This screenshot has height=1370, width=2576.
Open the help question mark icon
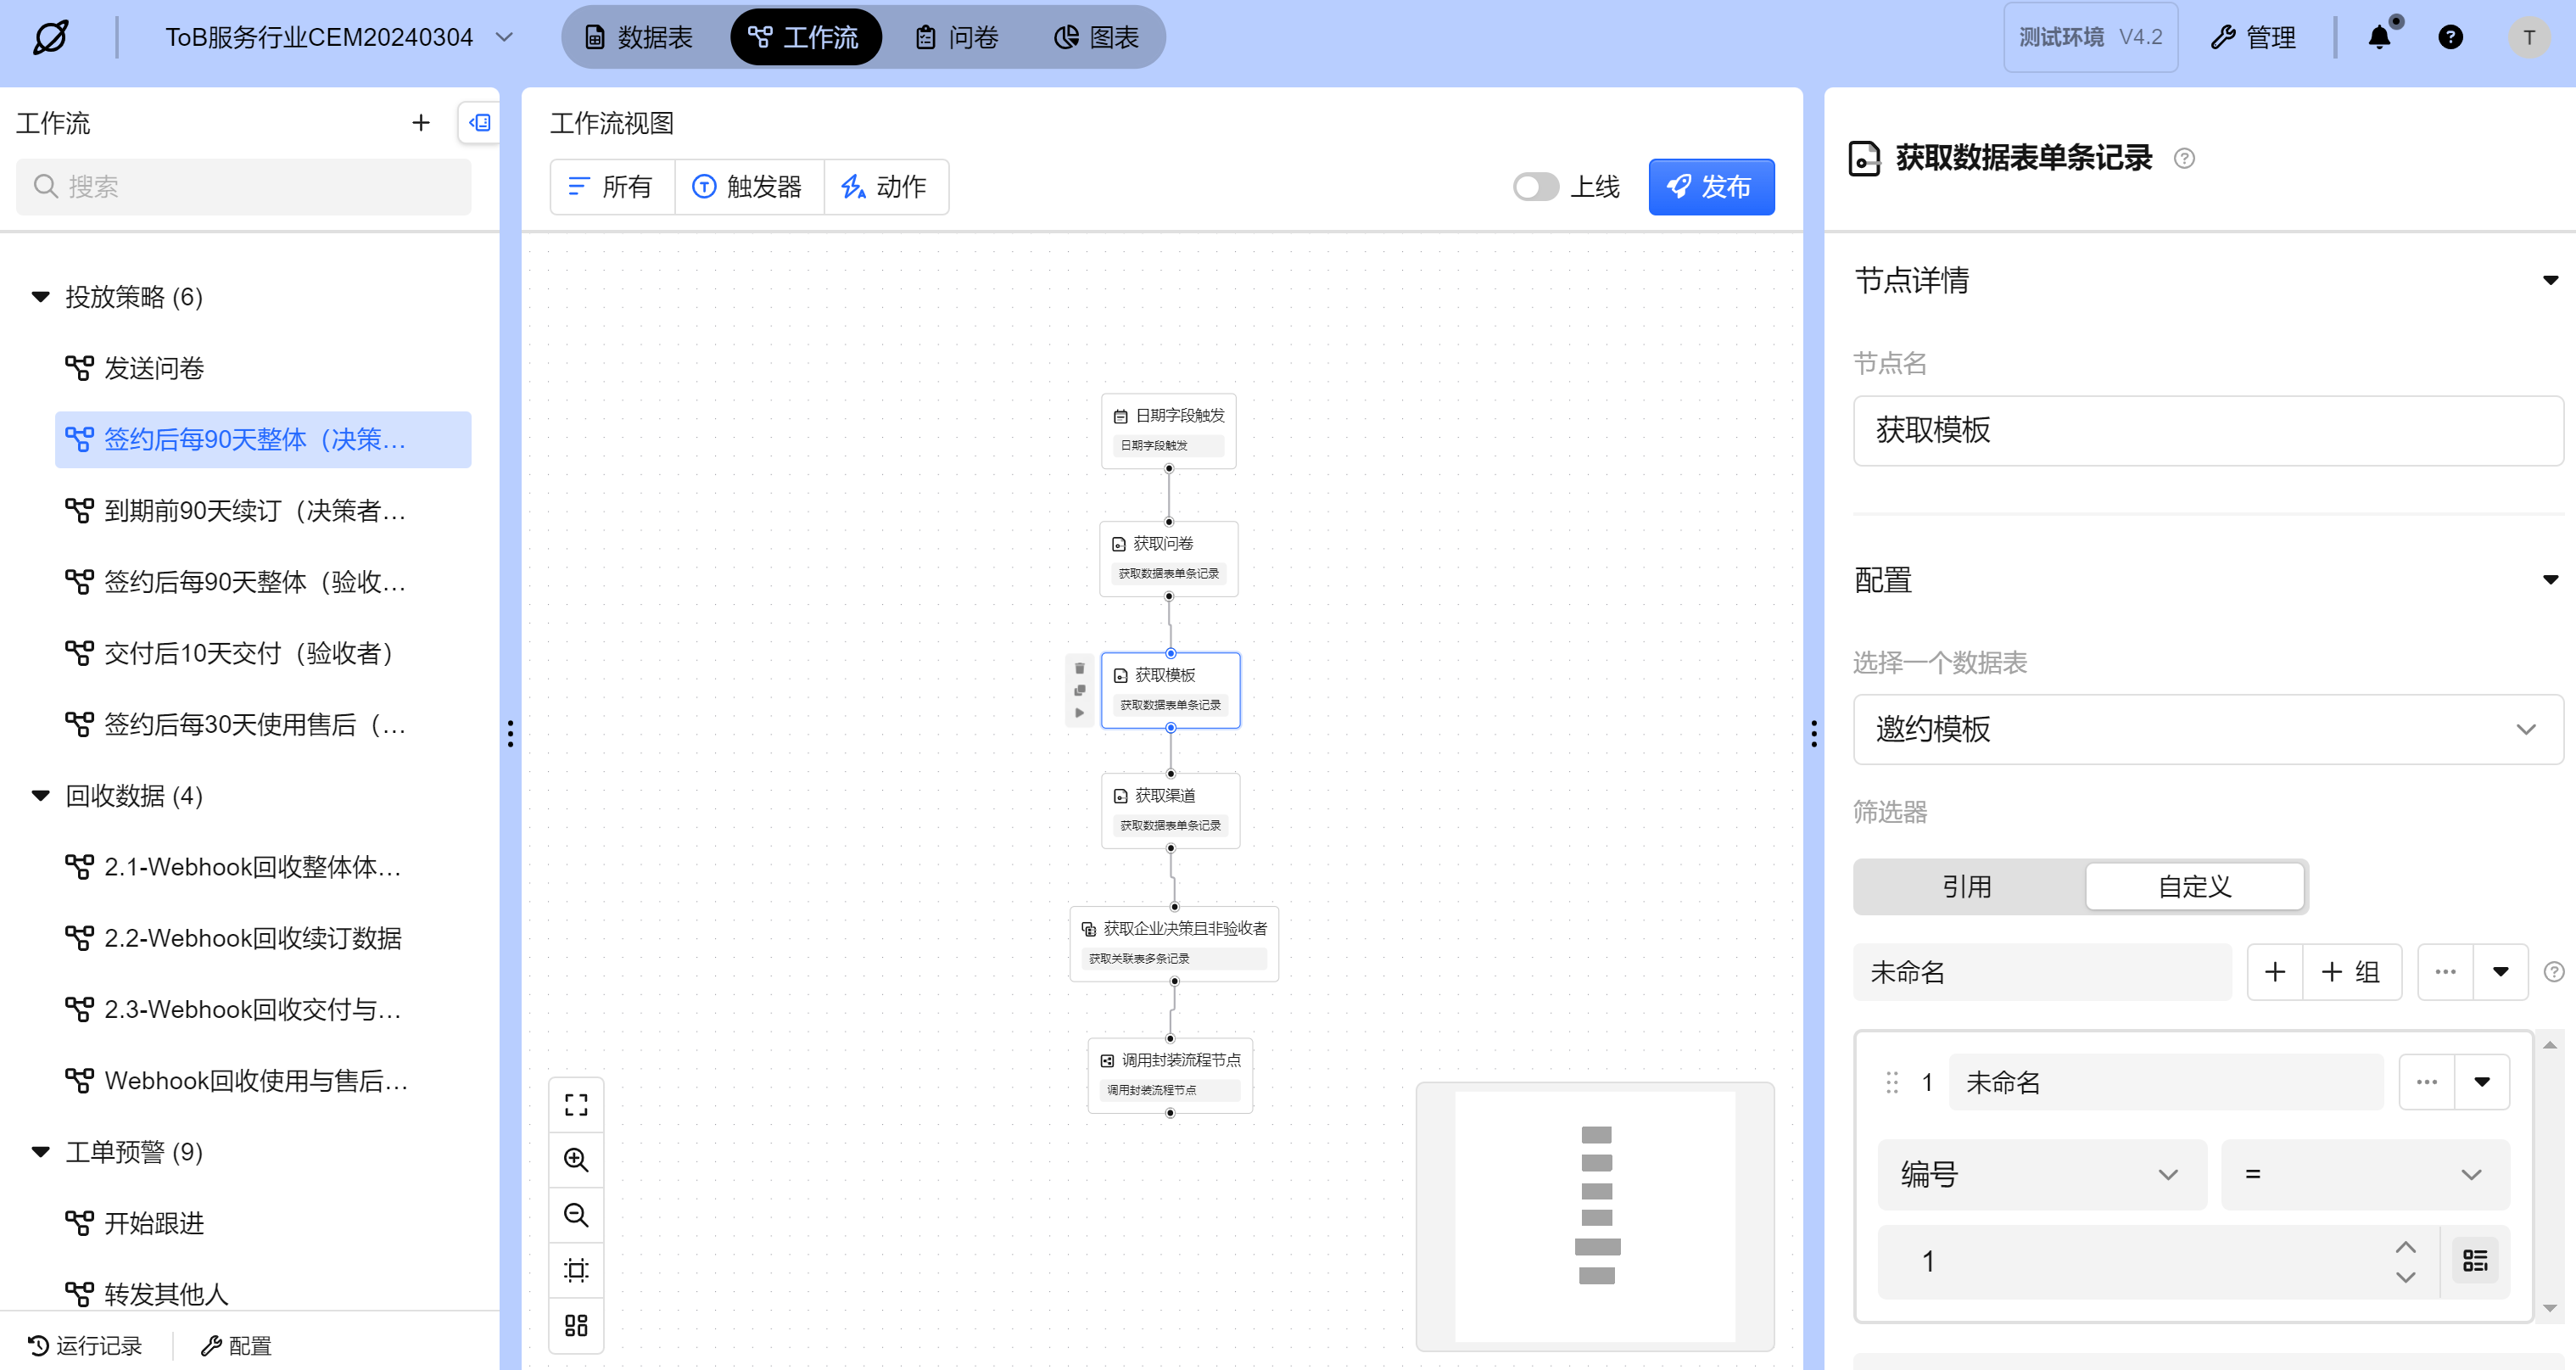pos(2450,37)
